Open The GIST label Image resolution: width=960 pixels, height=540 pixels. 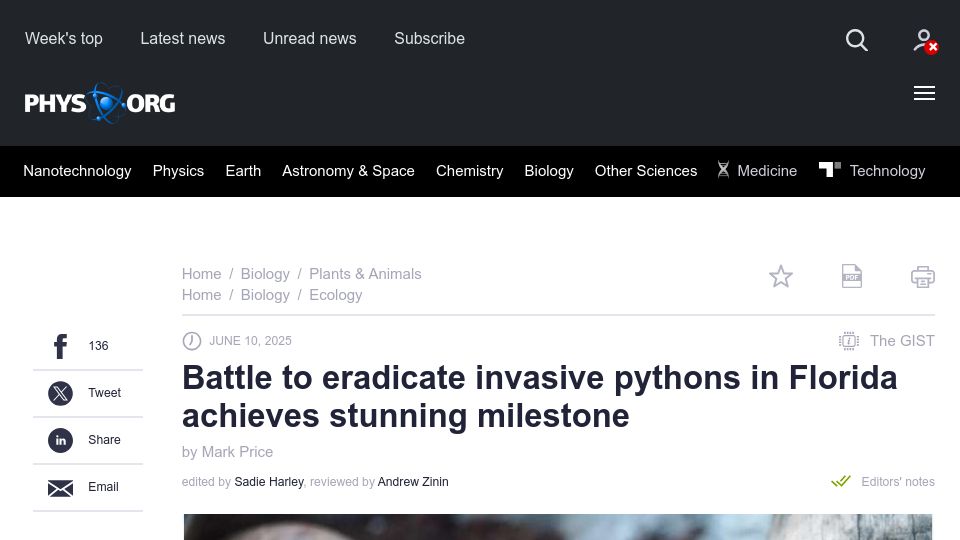click(x=902, y=341)
